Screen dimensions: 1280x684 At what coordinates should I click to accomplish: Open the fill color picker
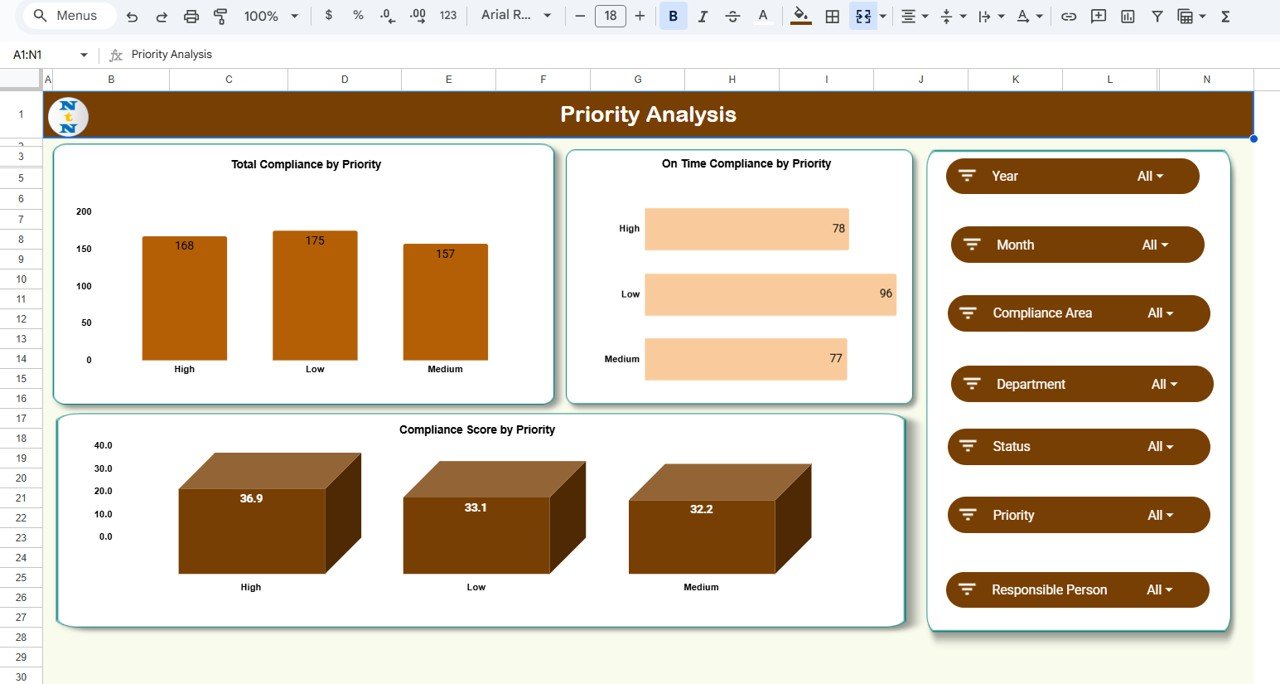[x=800, y=16]
